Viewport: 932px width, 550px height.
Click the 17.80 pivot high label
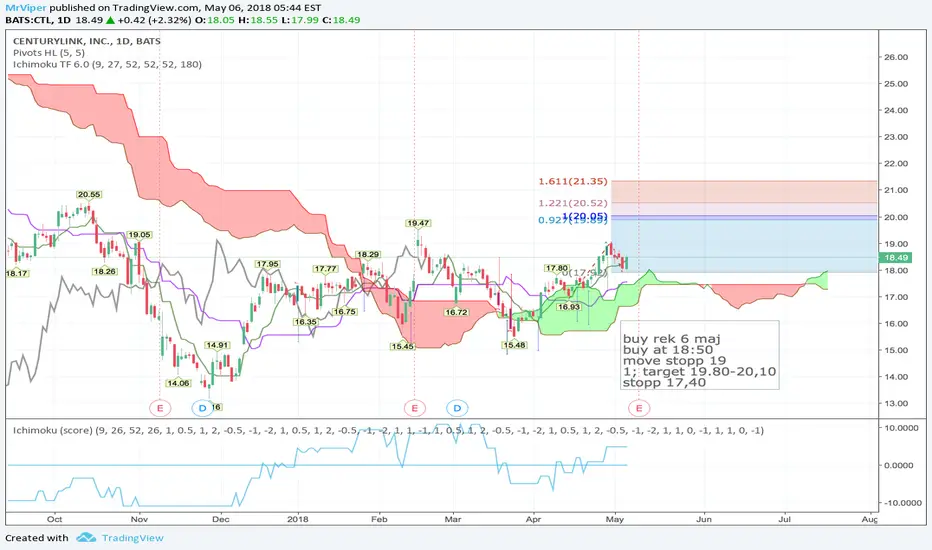coord(557,268)
